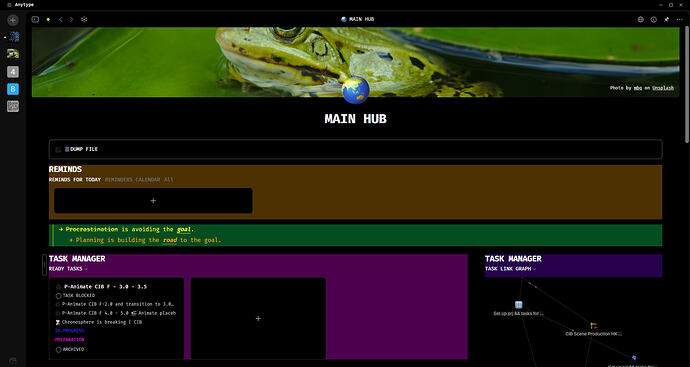This screenshot has width=690, height=367.
Task: Open the blue space labeled B
Action: pos(13,89)
